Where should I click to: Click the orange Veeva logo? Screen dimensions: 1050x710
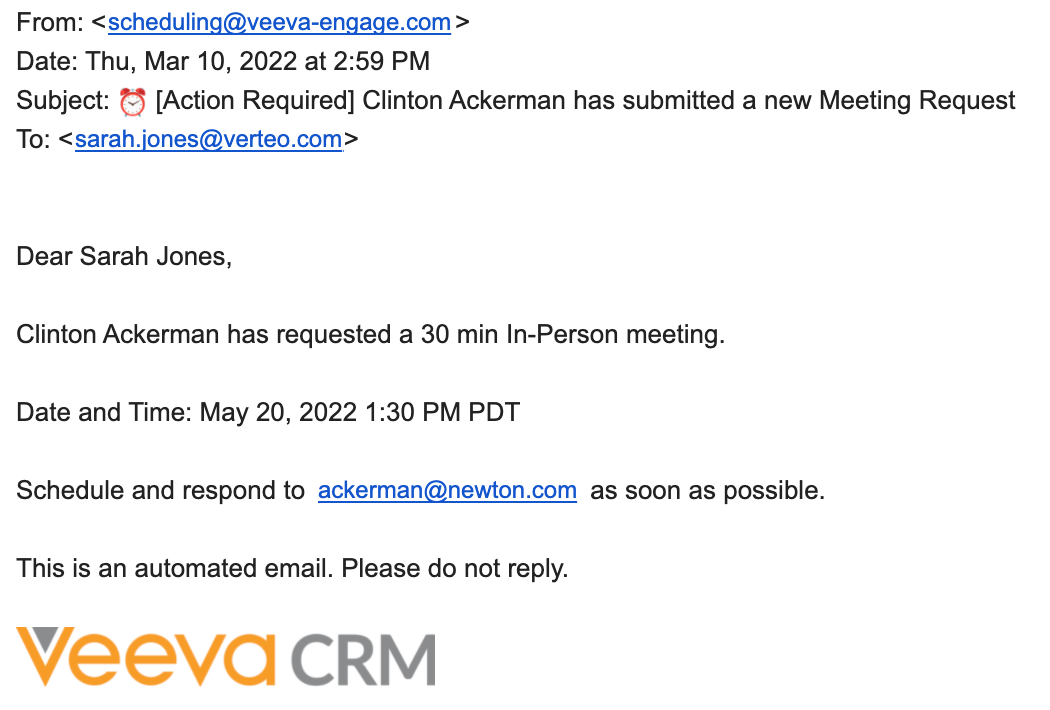point(144,656)
